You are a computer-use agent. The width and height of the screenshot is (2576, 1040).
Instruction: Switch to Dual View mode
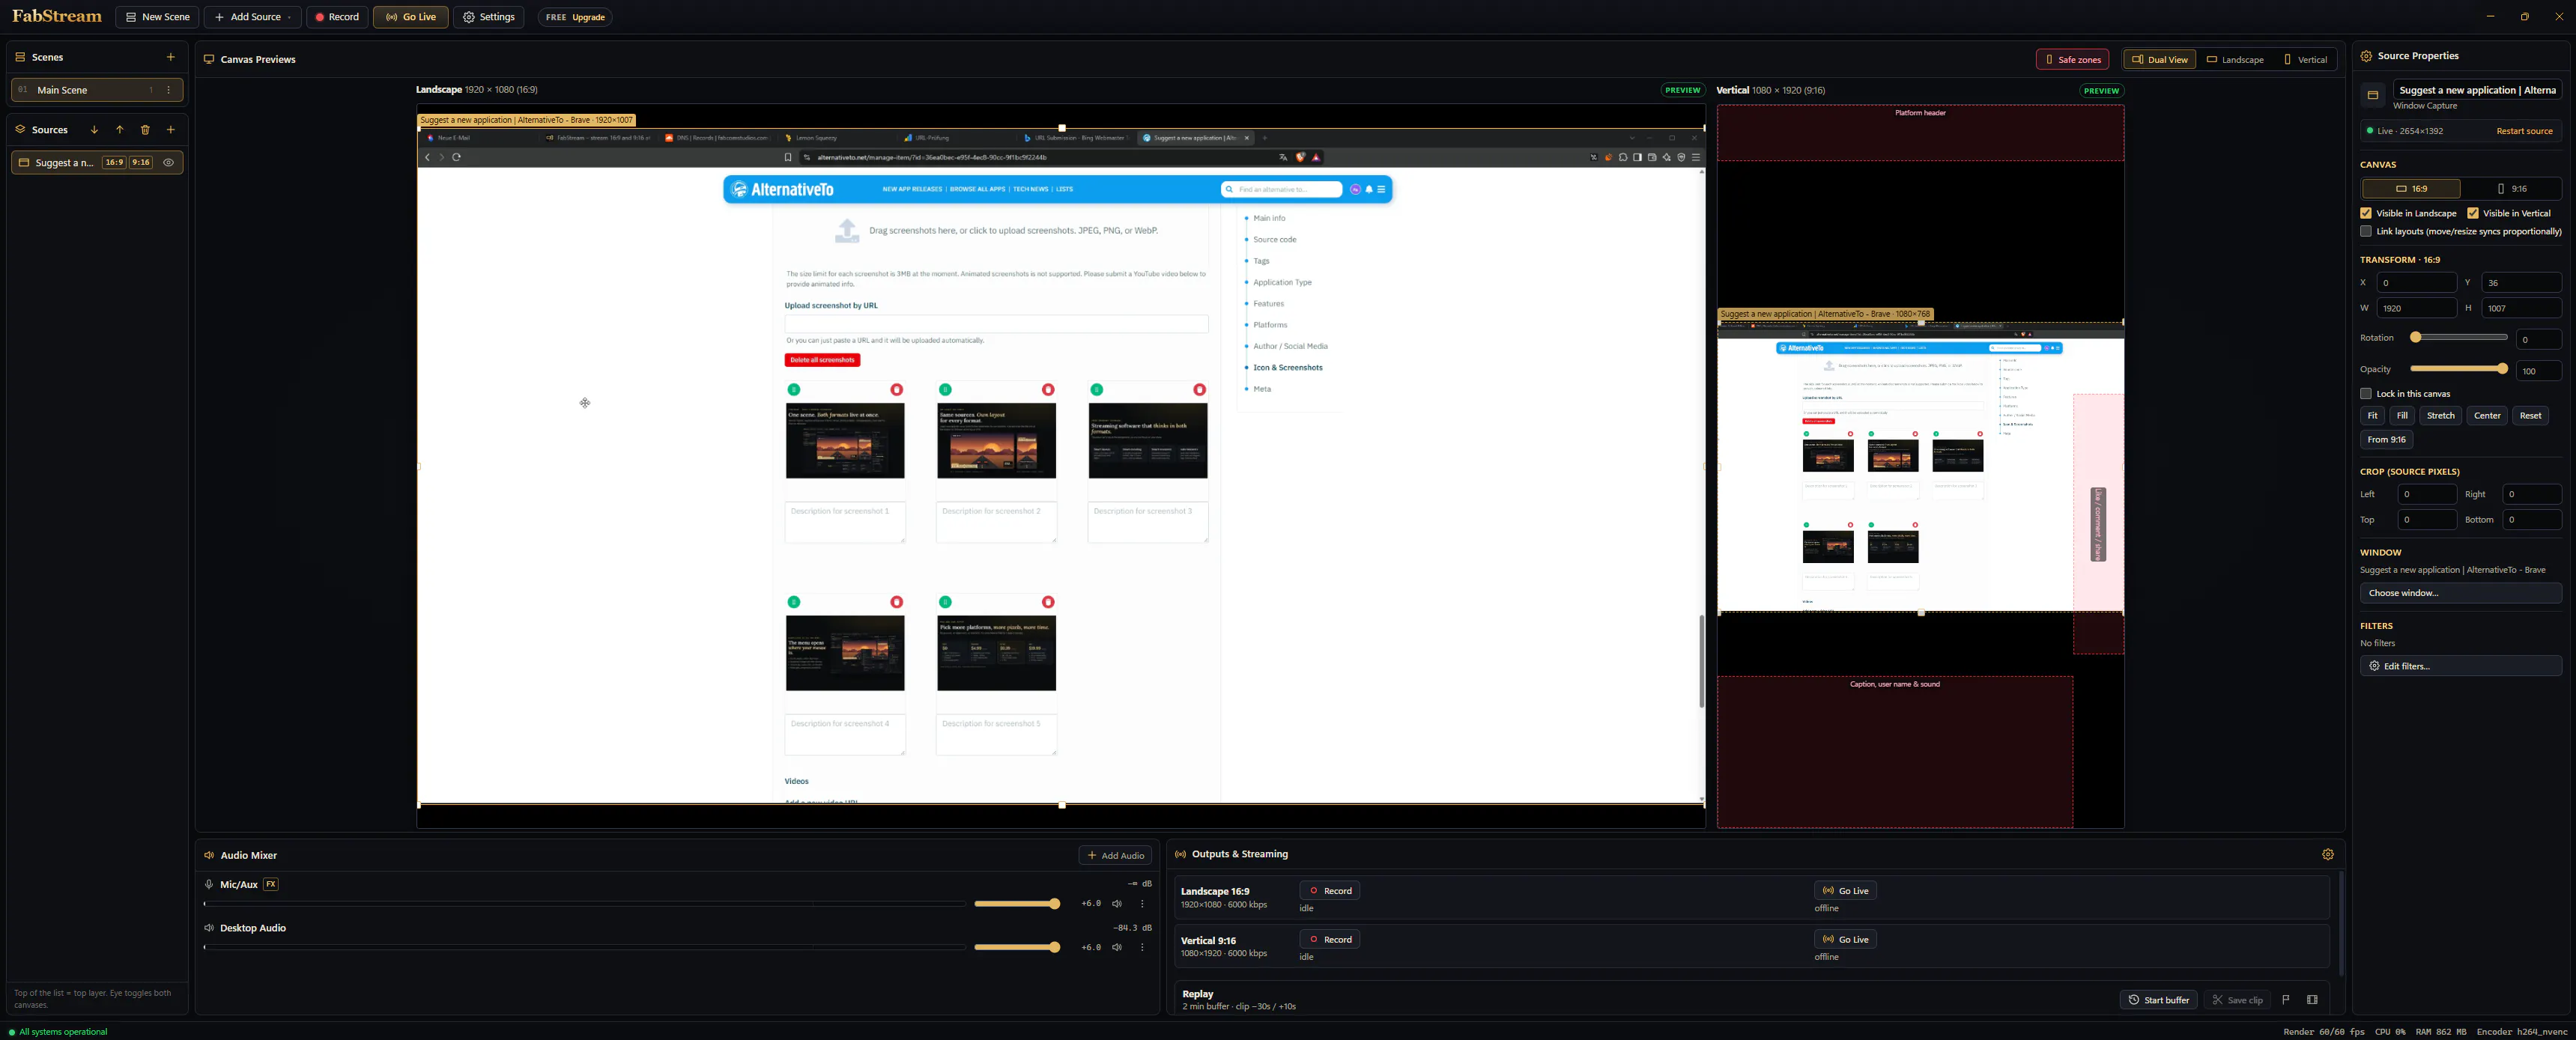[x=2160, y=60]
